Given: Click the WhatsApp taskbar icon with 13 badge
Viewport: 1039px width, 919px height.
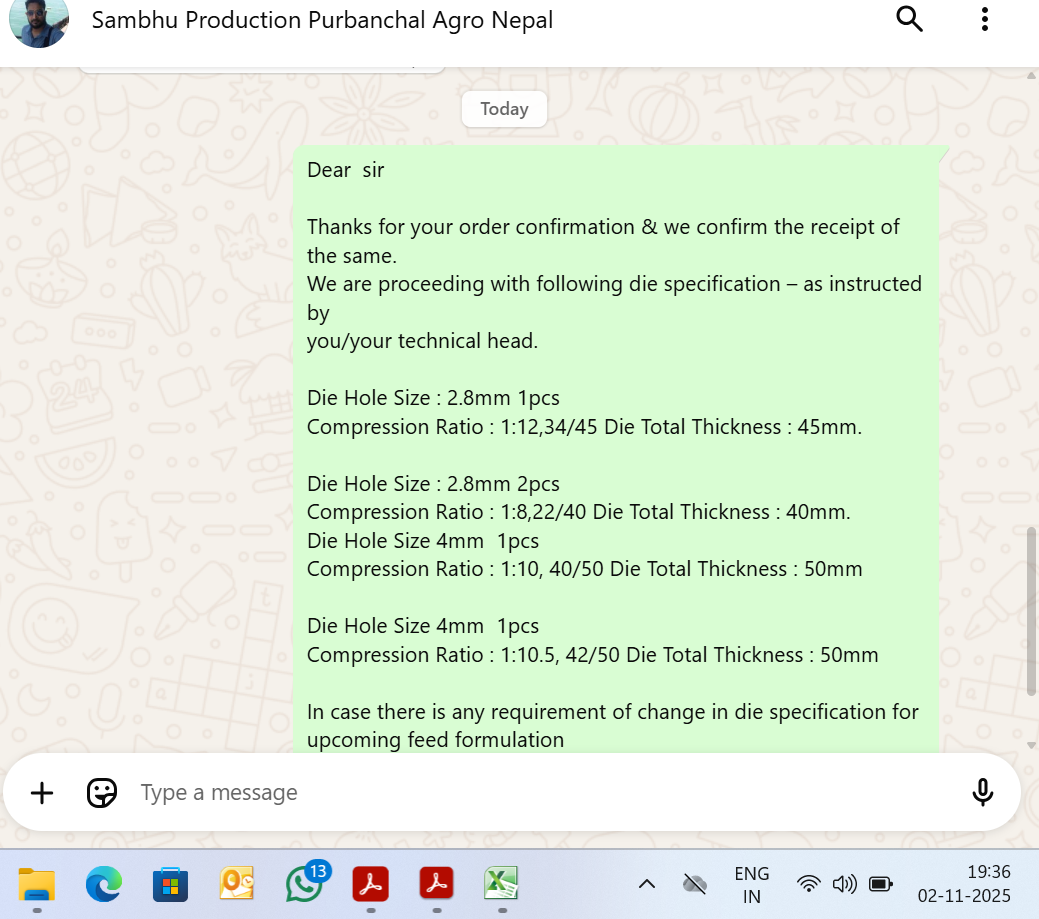Looking at the screenshot, I should click(x=305, y=883).
